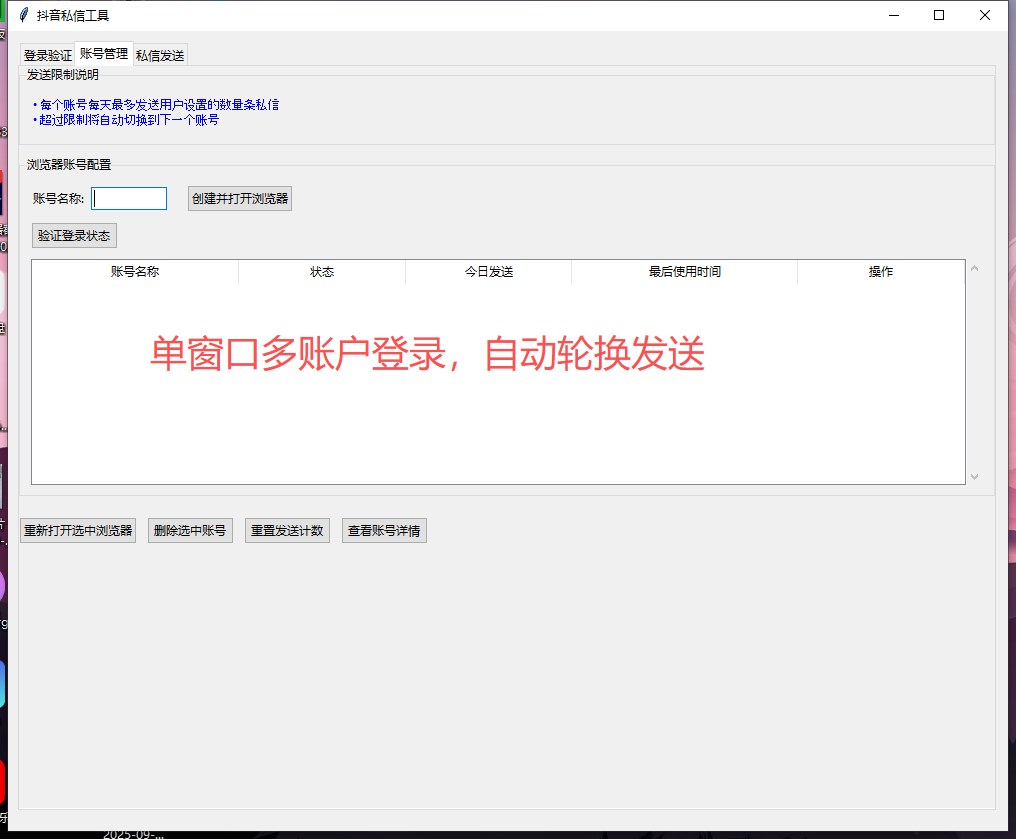Click the account table scrollbar down arrow

pos(975,477)
